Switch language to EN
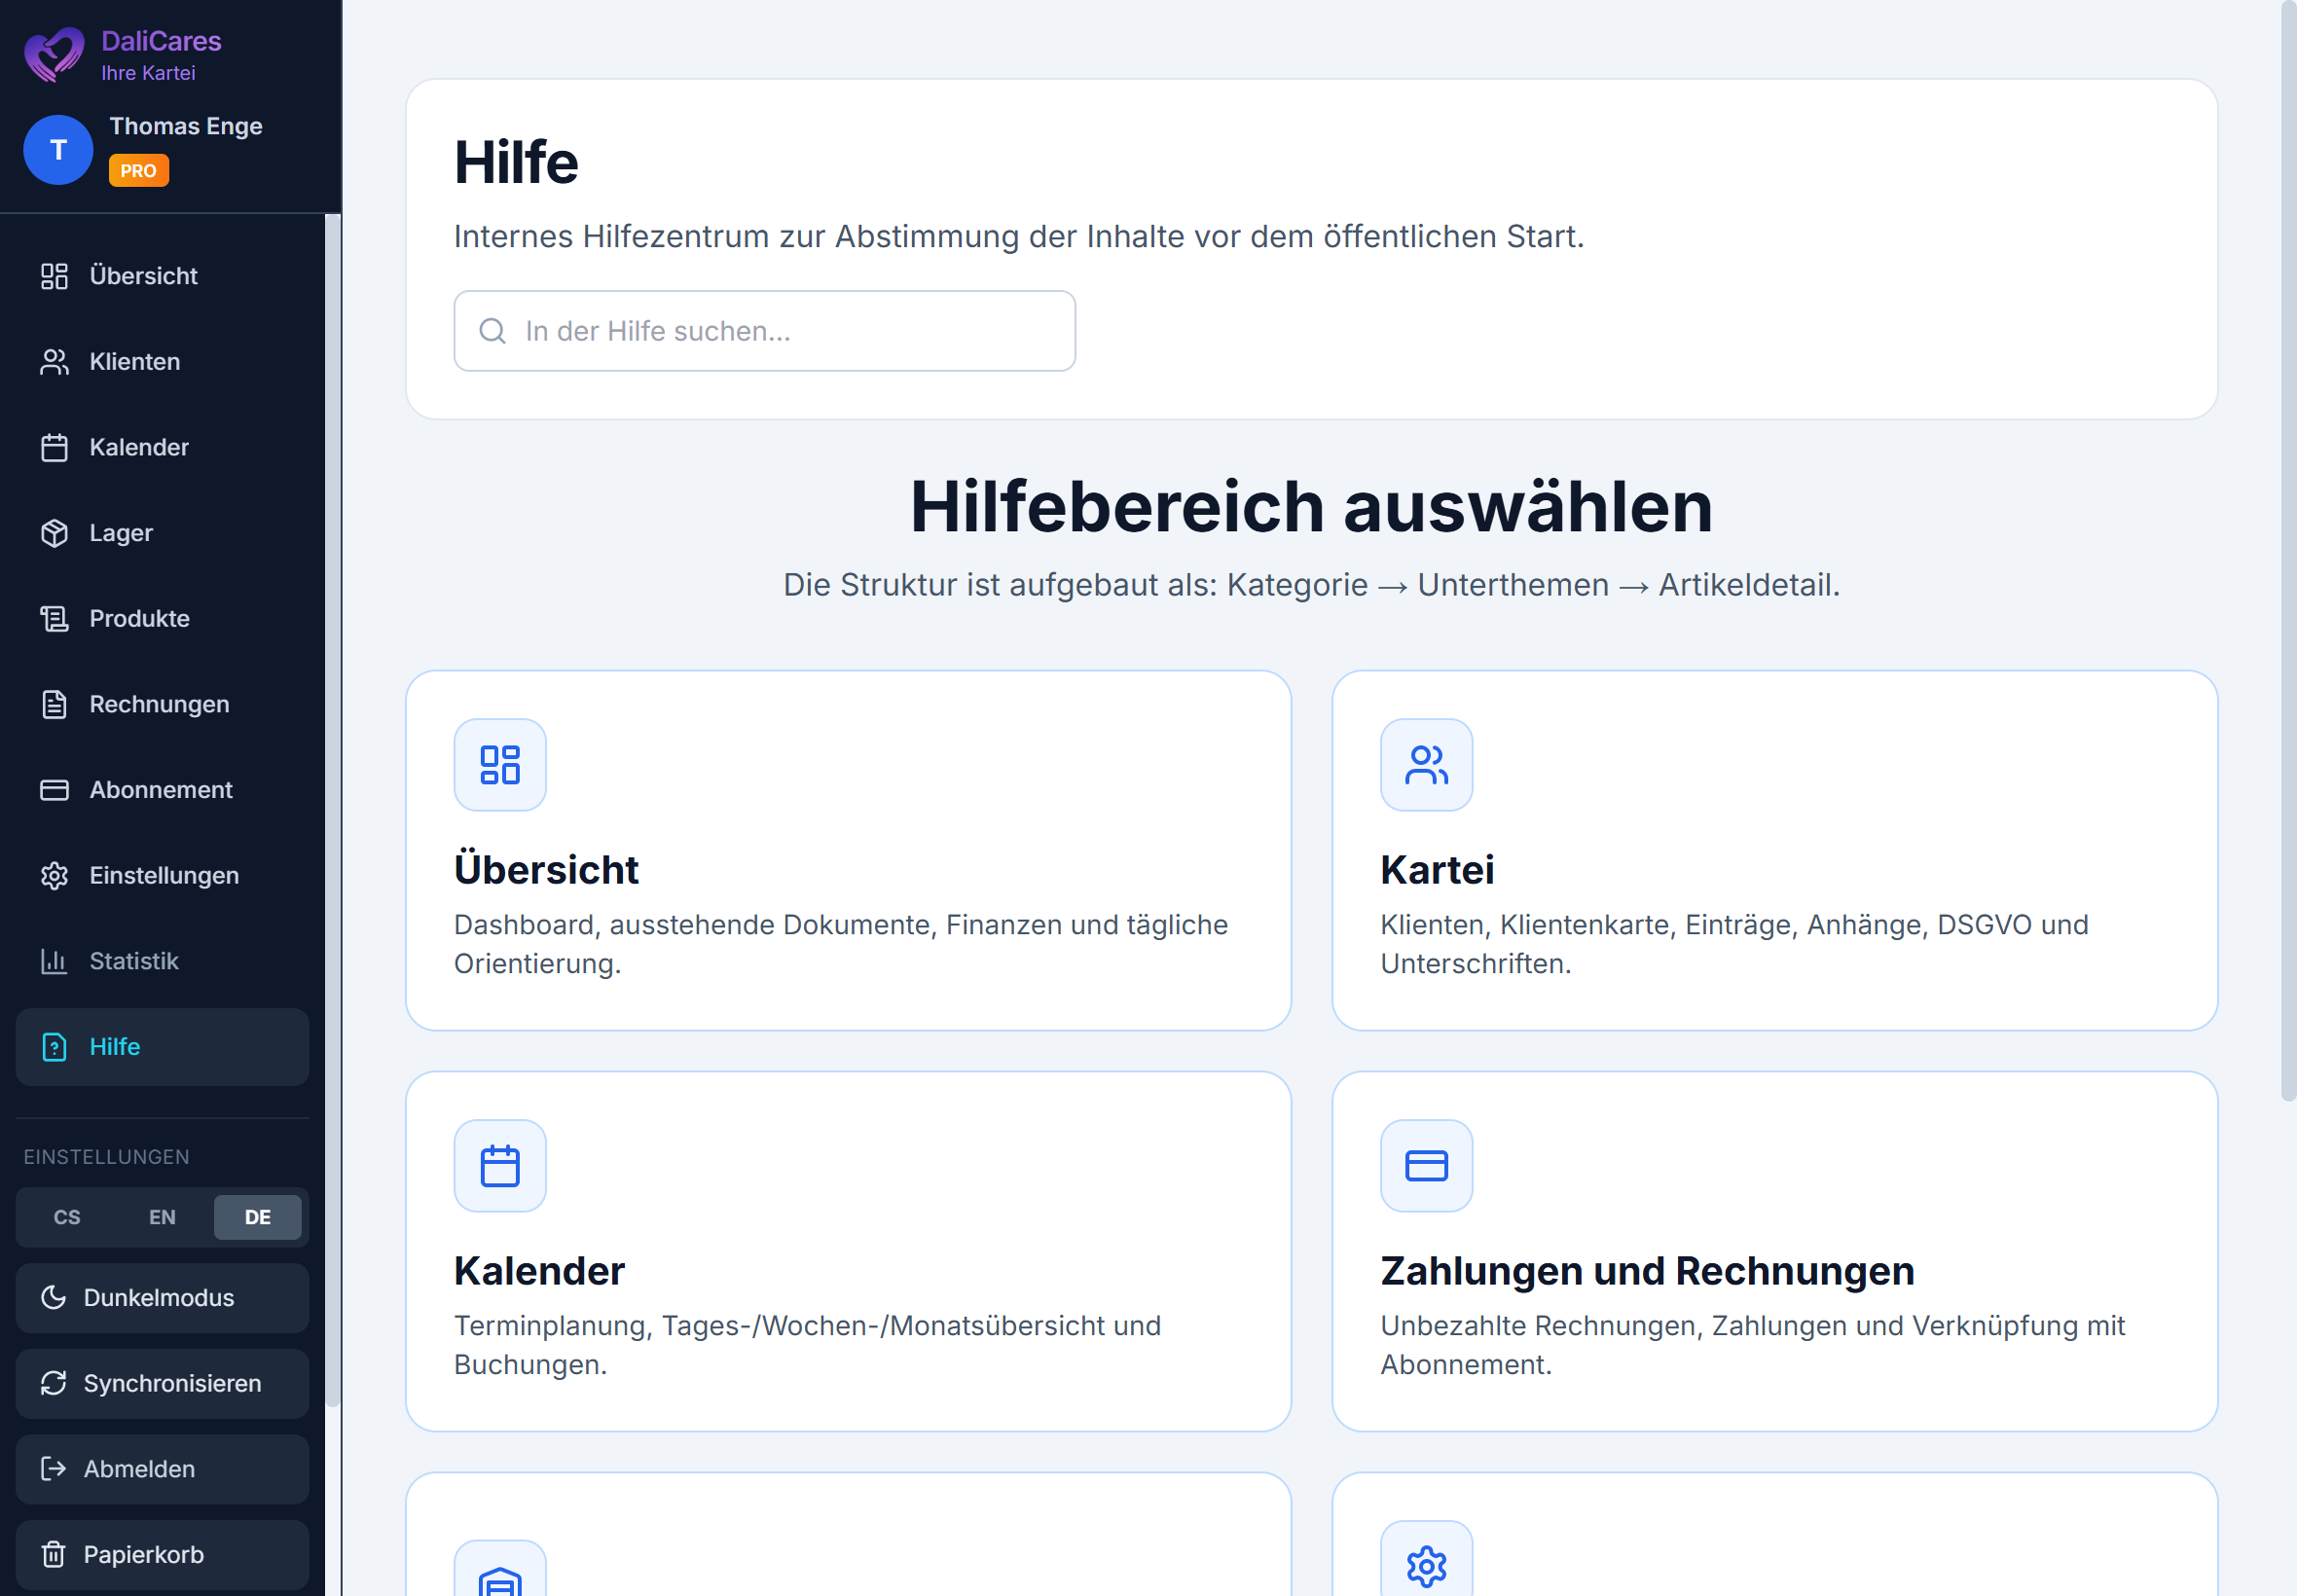 click(162, 1217)
